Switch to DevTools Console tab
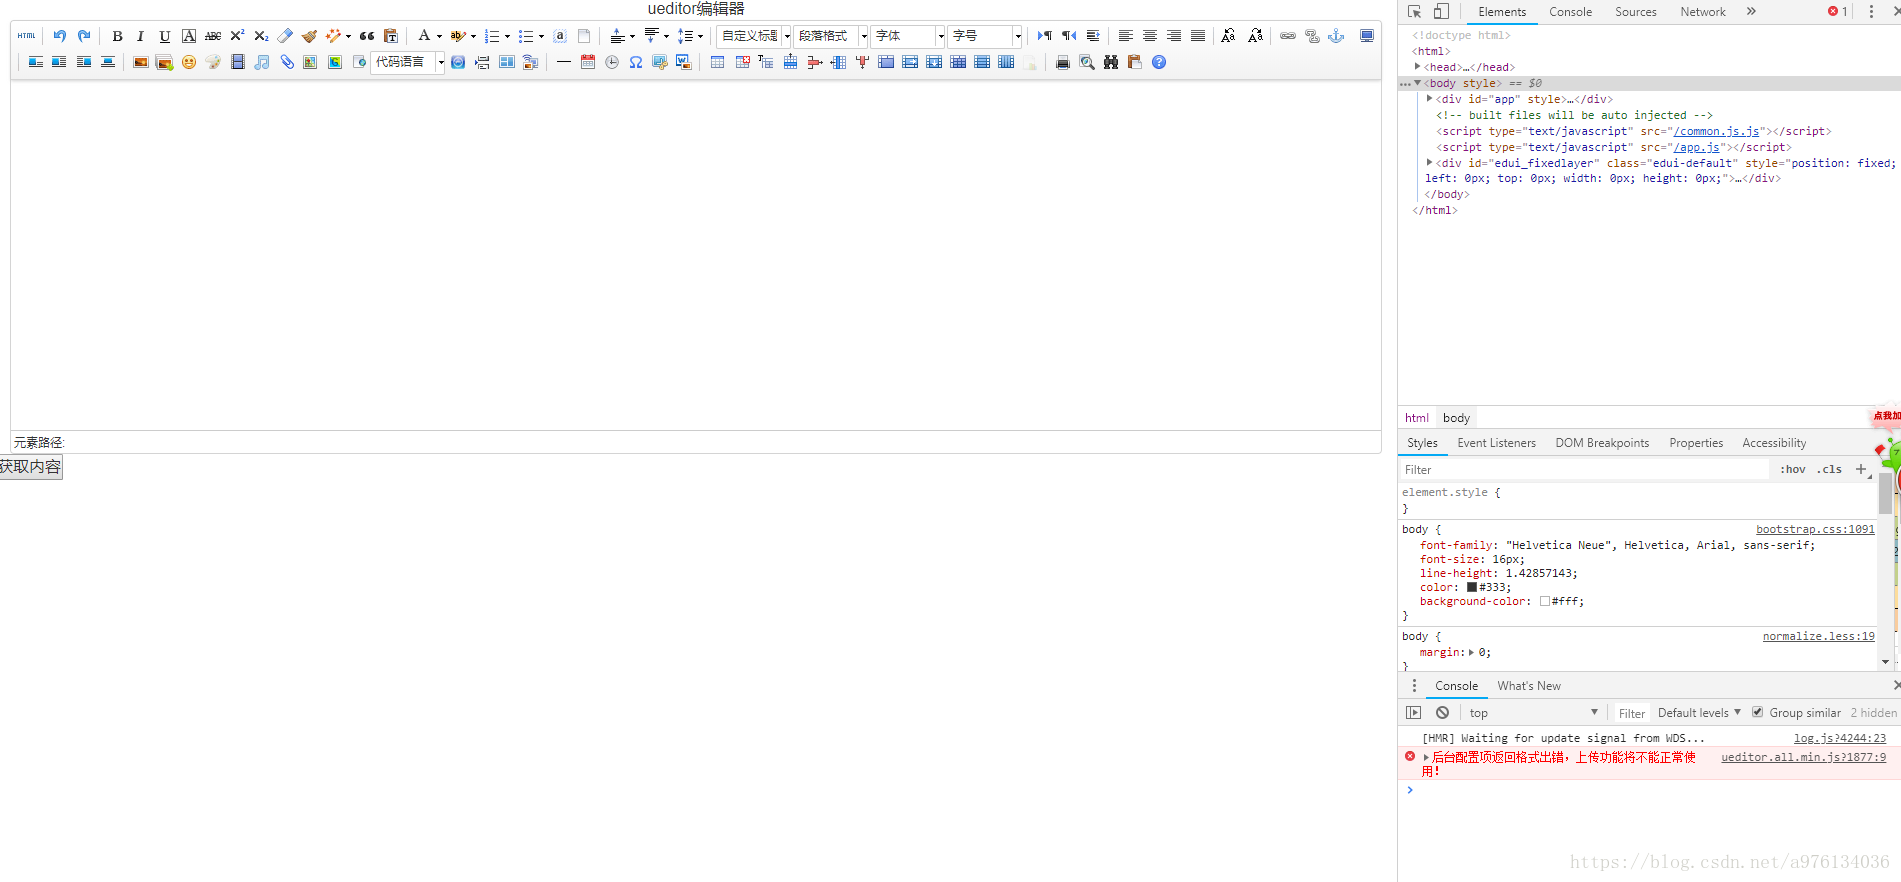Image resolution: width=1901 pixels, height=882 pixels. [x=1570, y=12]
